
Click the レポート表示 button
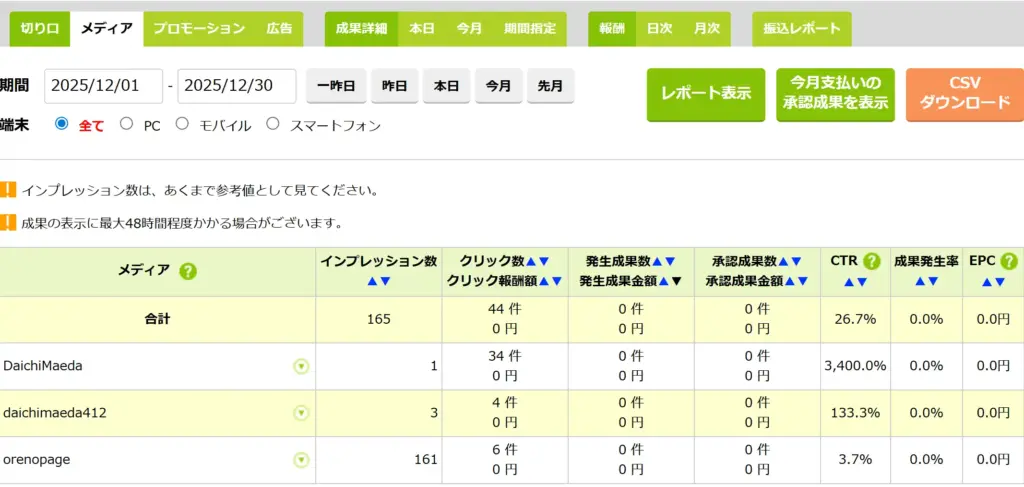(705, 94)
